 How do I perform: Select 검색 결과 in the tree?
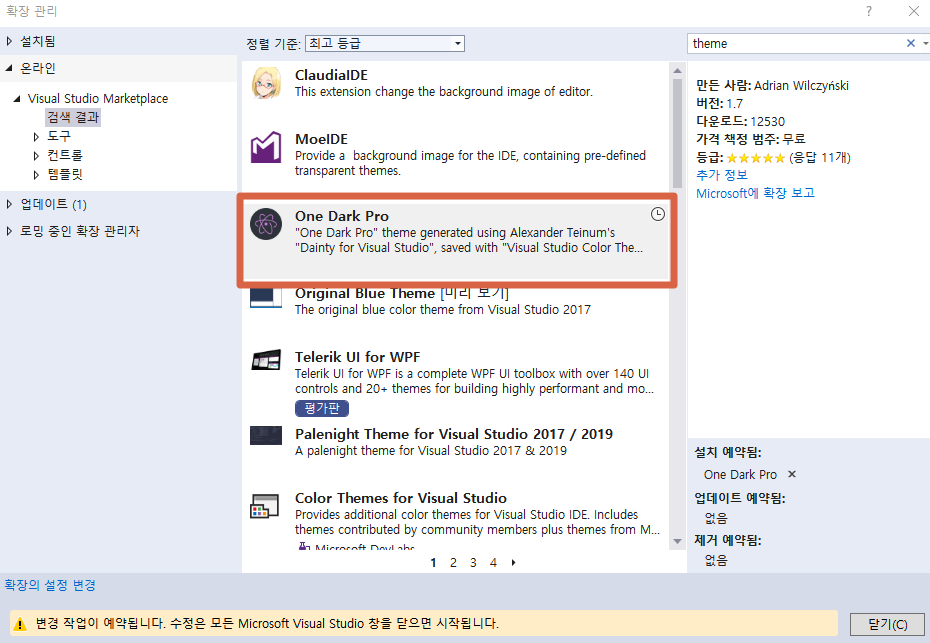pyautogui.click(x=74, y=117)
